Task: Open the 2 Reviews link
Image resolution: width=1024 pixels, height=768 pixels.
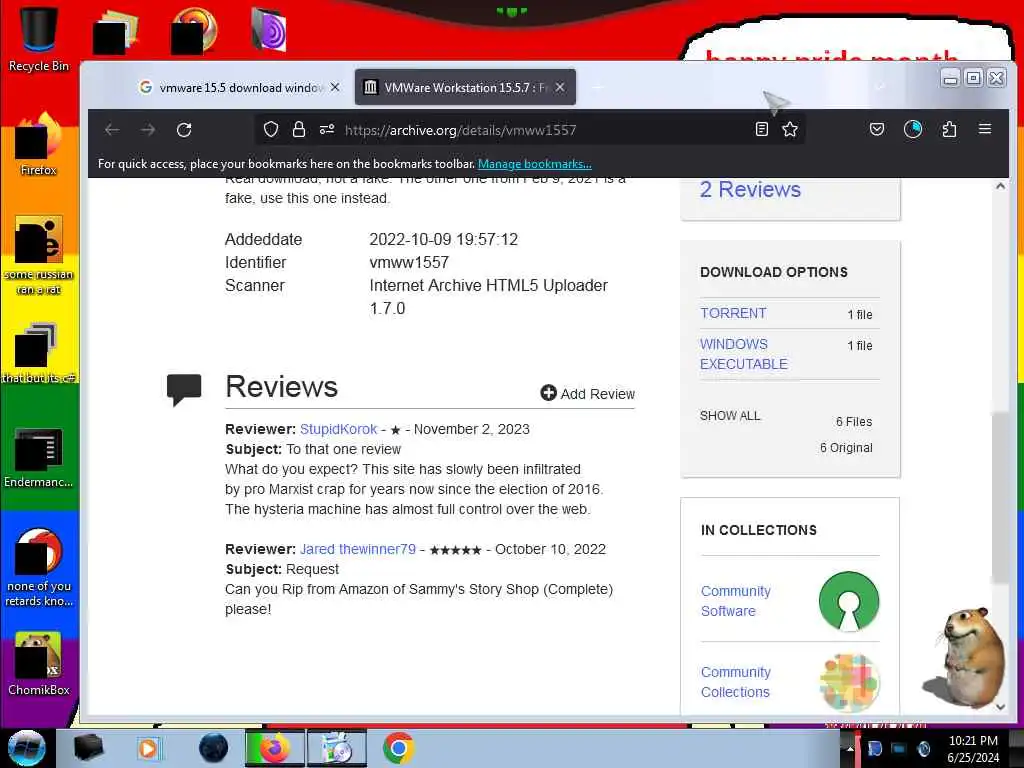Action: pos(750,189)
